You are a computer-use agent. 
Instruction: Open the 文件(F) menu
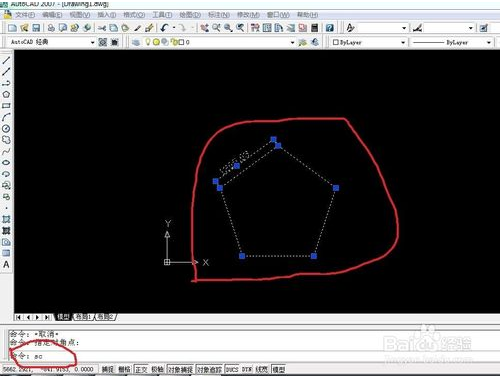[24, 15]
